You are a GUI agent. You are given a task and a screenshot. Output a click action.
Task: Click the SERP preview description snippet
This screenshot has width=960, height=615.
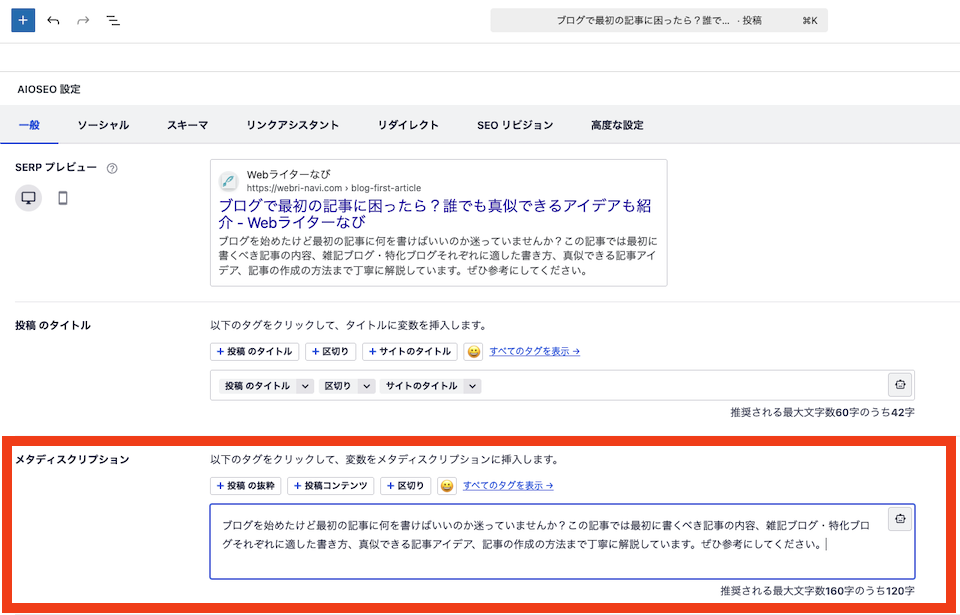(x=438, y=255)
